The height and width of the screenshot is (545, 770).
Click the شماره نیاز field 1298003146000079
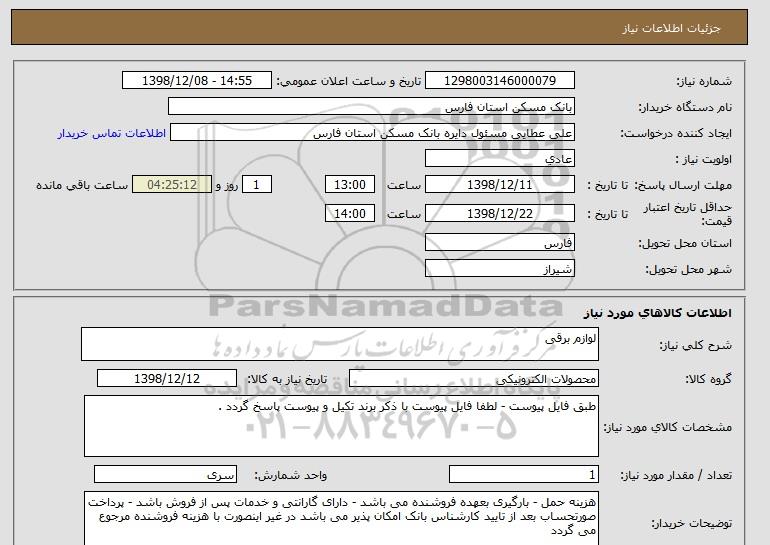click(x=499, y=81)
